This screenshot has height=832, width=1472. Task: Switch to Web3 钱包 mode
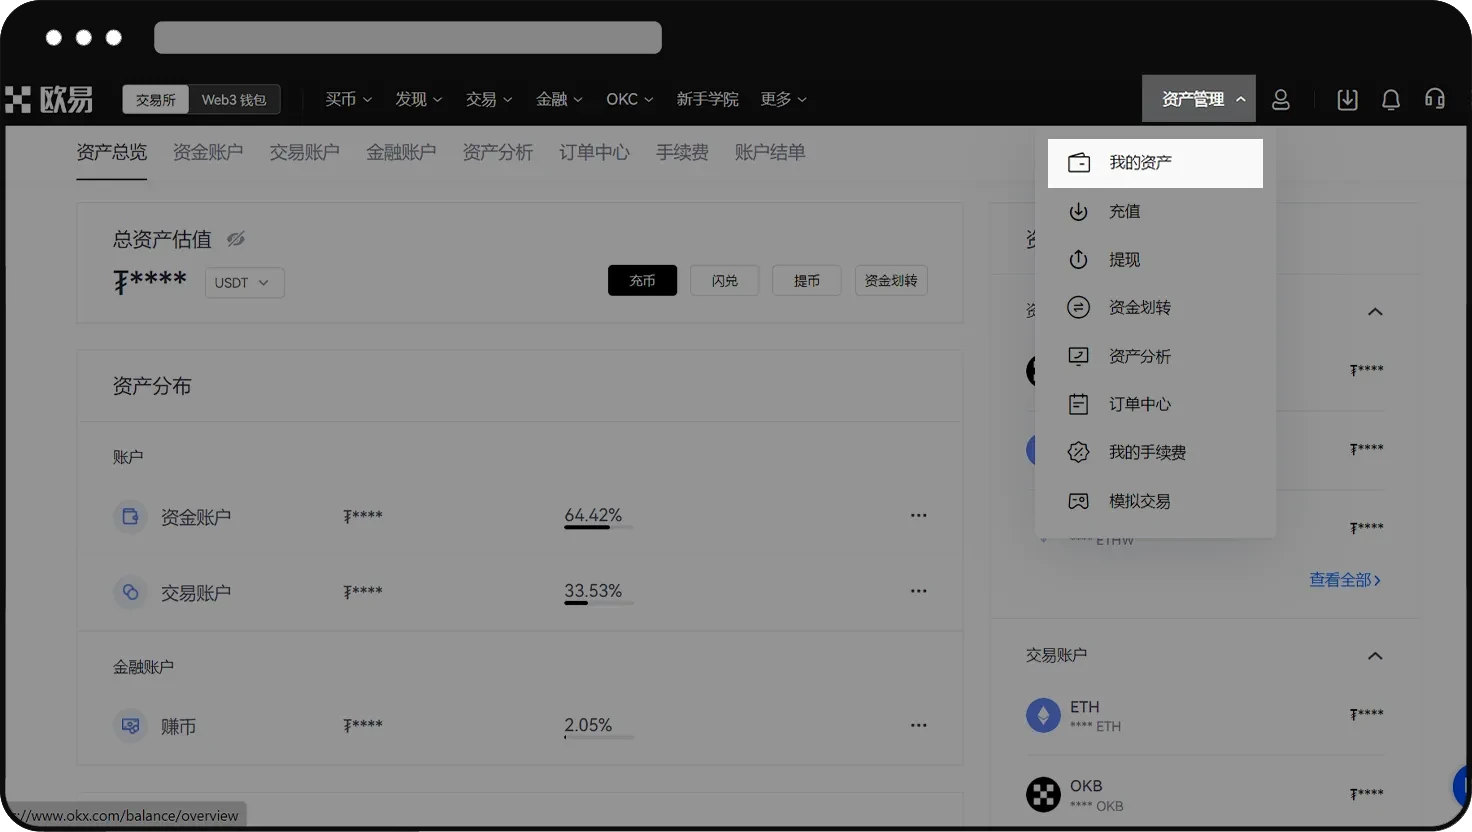click(234, 100)
